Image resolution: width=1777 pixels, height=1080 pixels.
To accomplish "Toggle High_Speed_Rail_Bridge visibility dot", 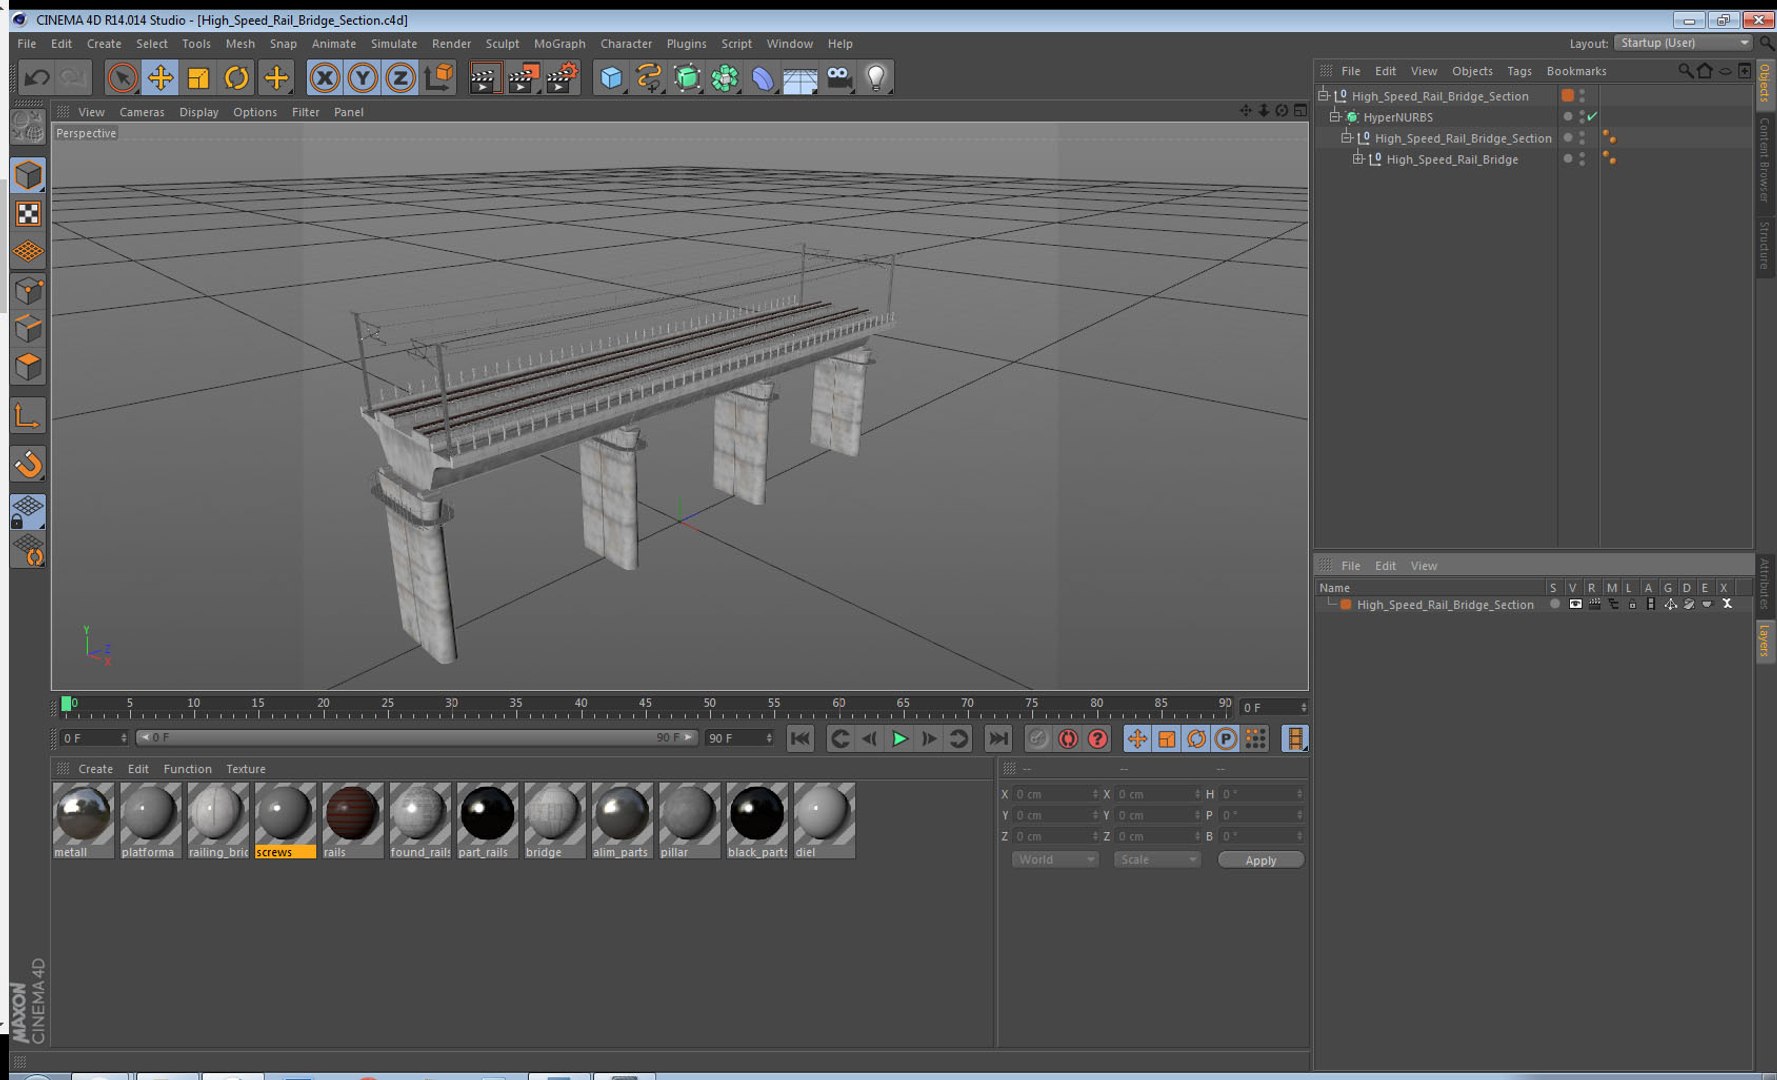I will tap(1582, 155).
